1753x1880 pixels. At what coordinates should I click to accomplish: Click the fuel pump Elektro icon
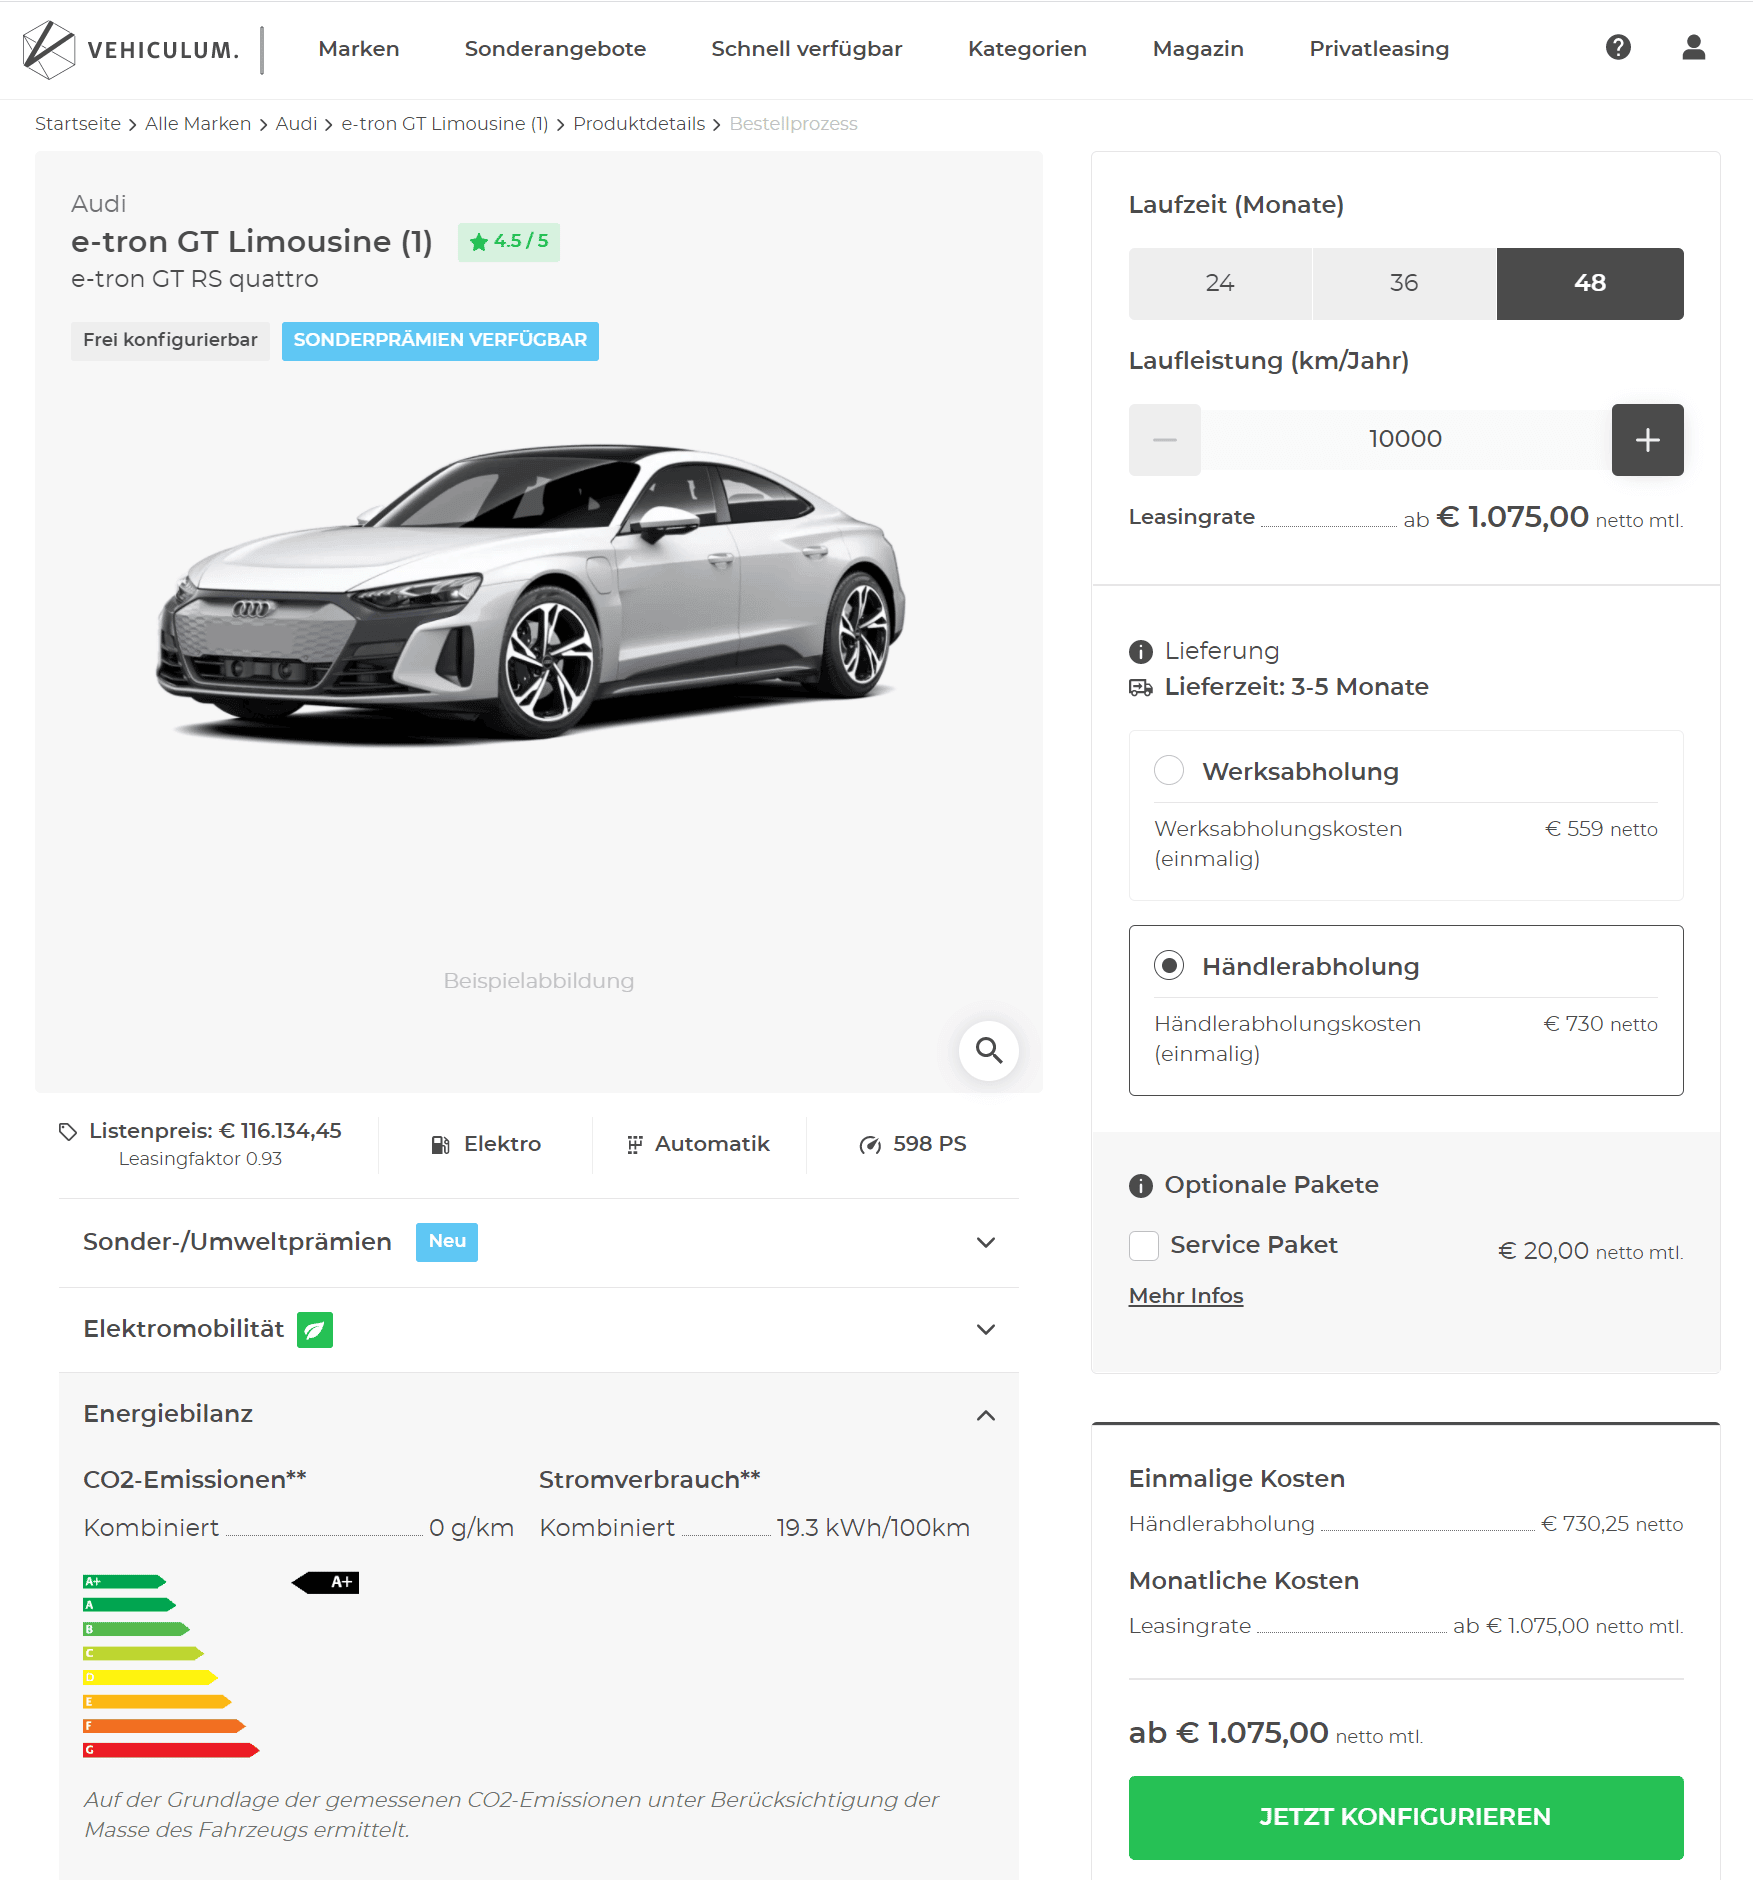point(440,1145)
